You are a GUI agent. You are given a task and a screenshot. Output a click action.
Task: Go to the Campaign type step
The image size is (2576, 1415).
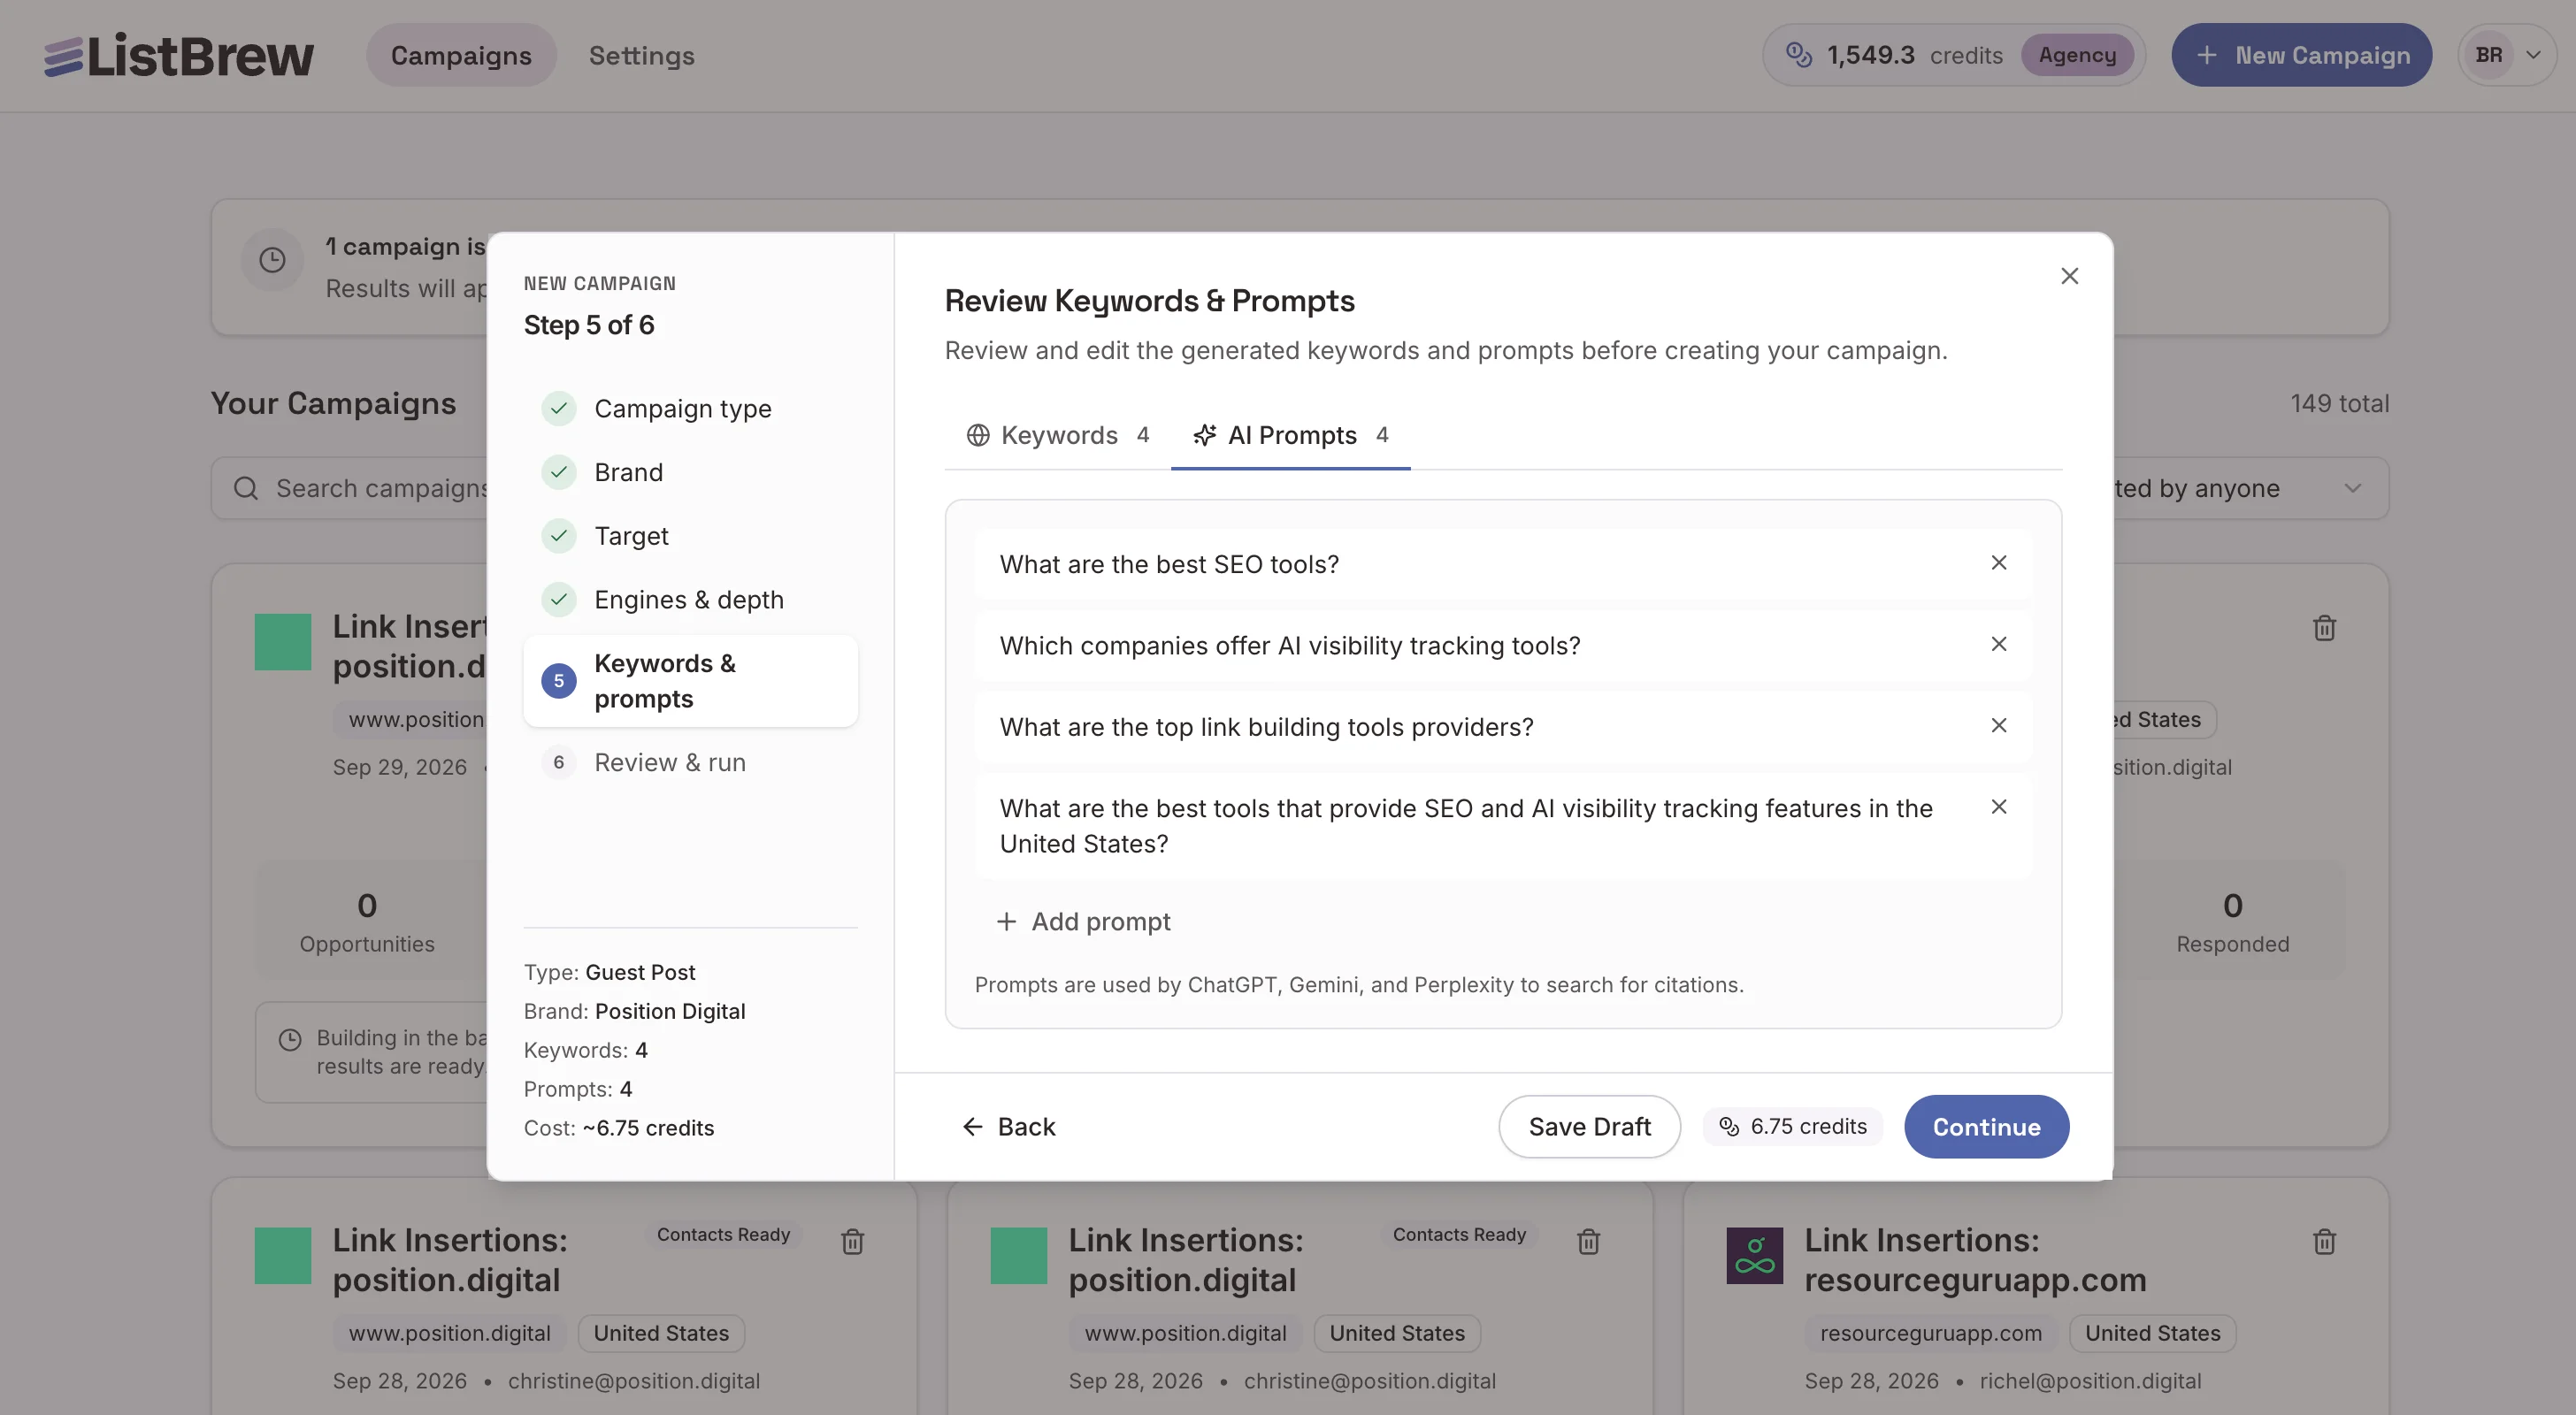click(690, 408)
